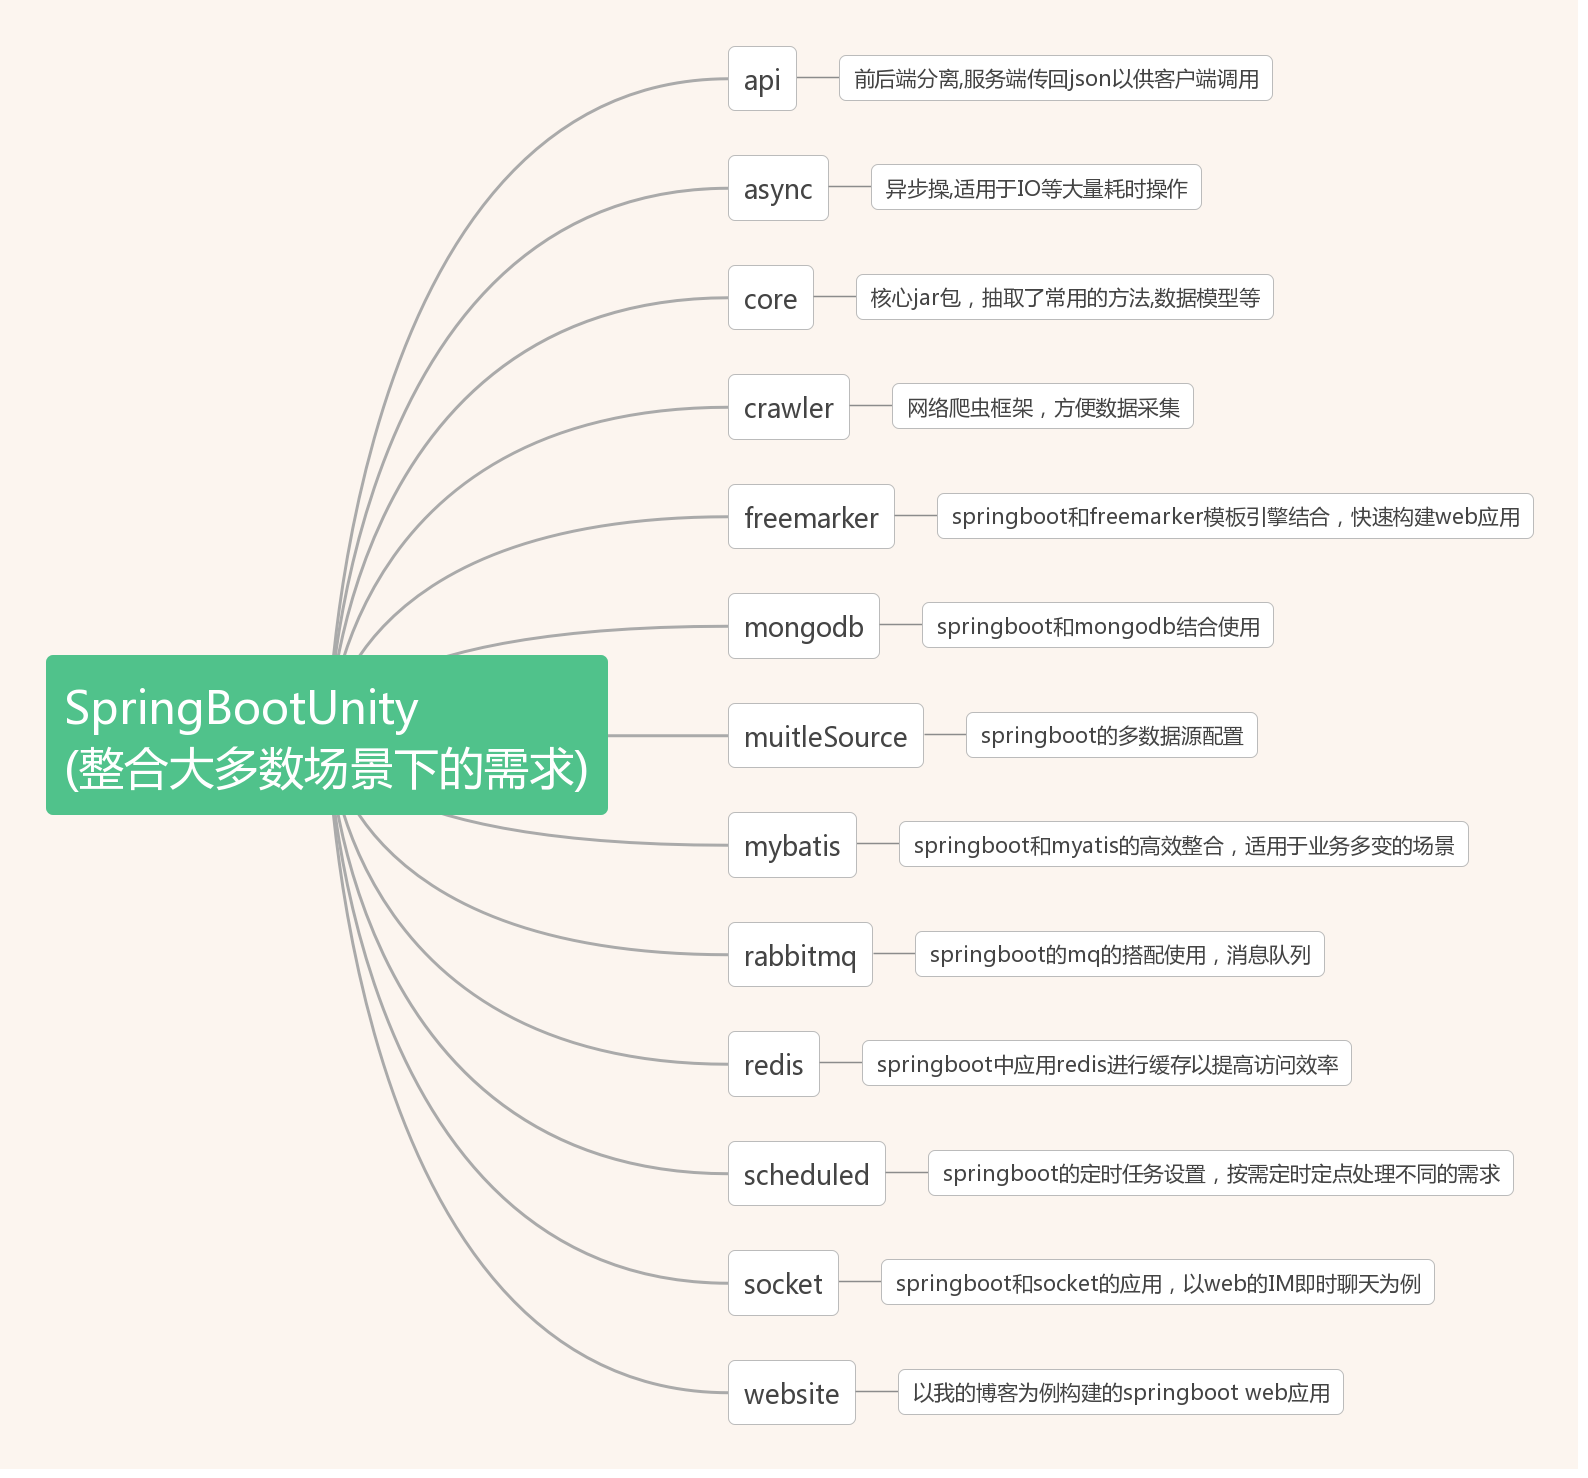Select the socket topic node

[x=783, y=1283]
